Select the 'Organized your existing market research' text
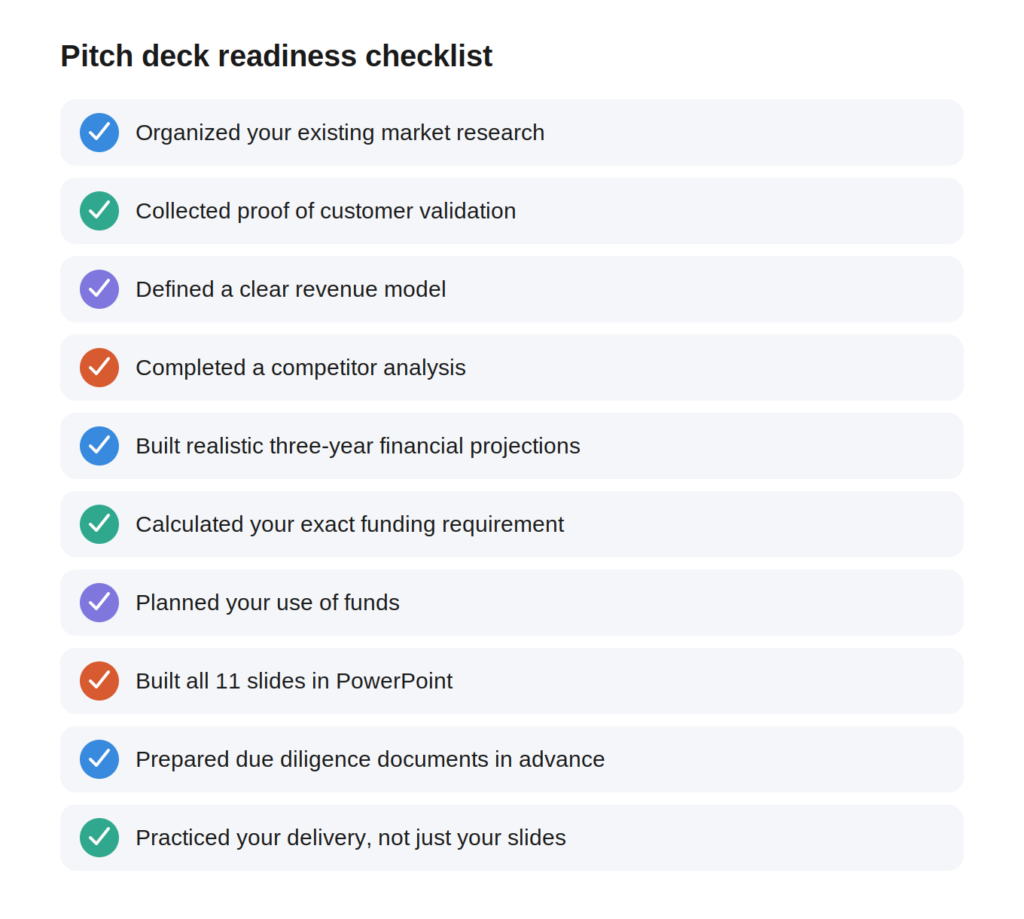The height and width of the screenshot is (919, 1024). point(340,133)
